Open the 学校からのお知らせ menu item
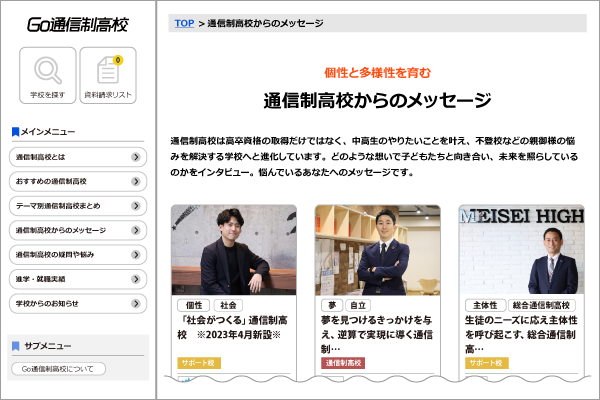600x400 pixels. point(78,304)
